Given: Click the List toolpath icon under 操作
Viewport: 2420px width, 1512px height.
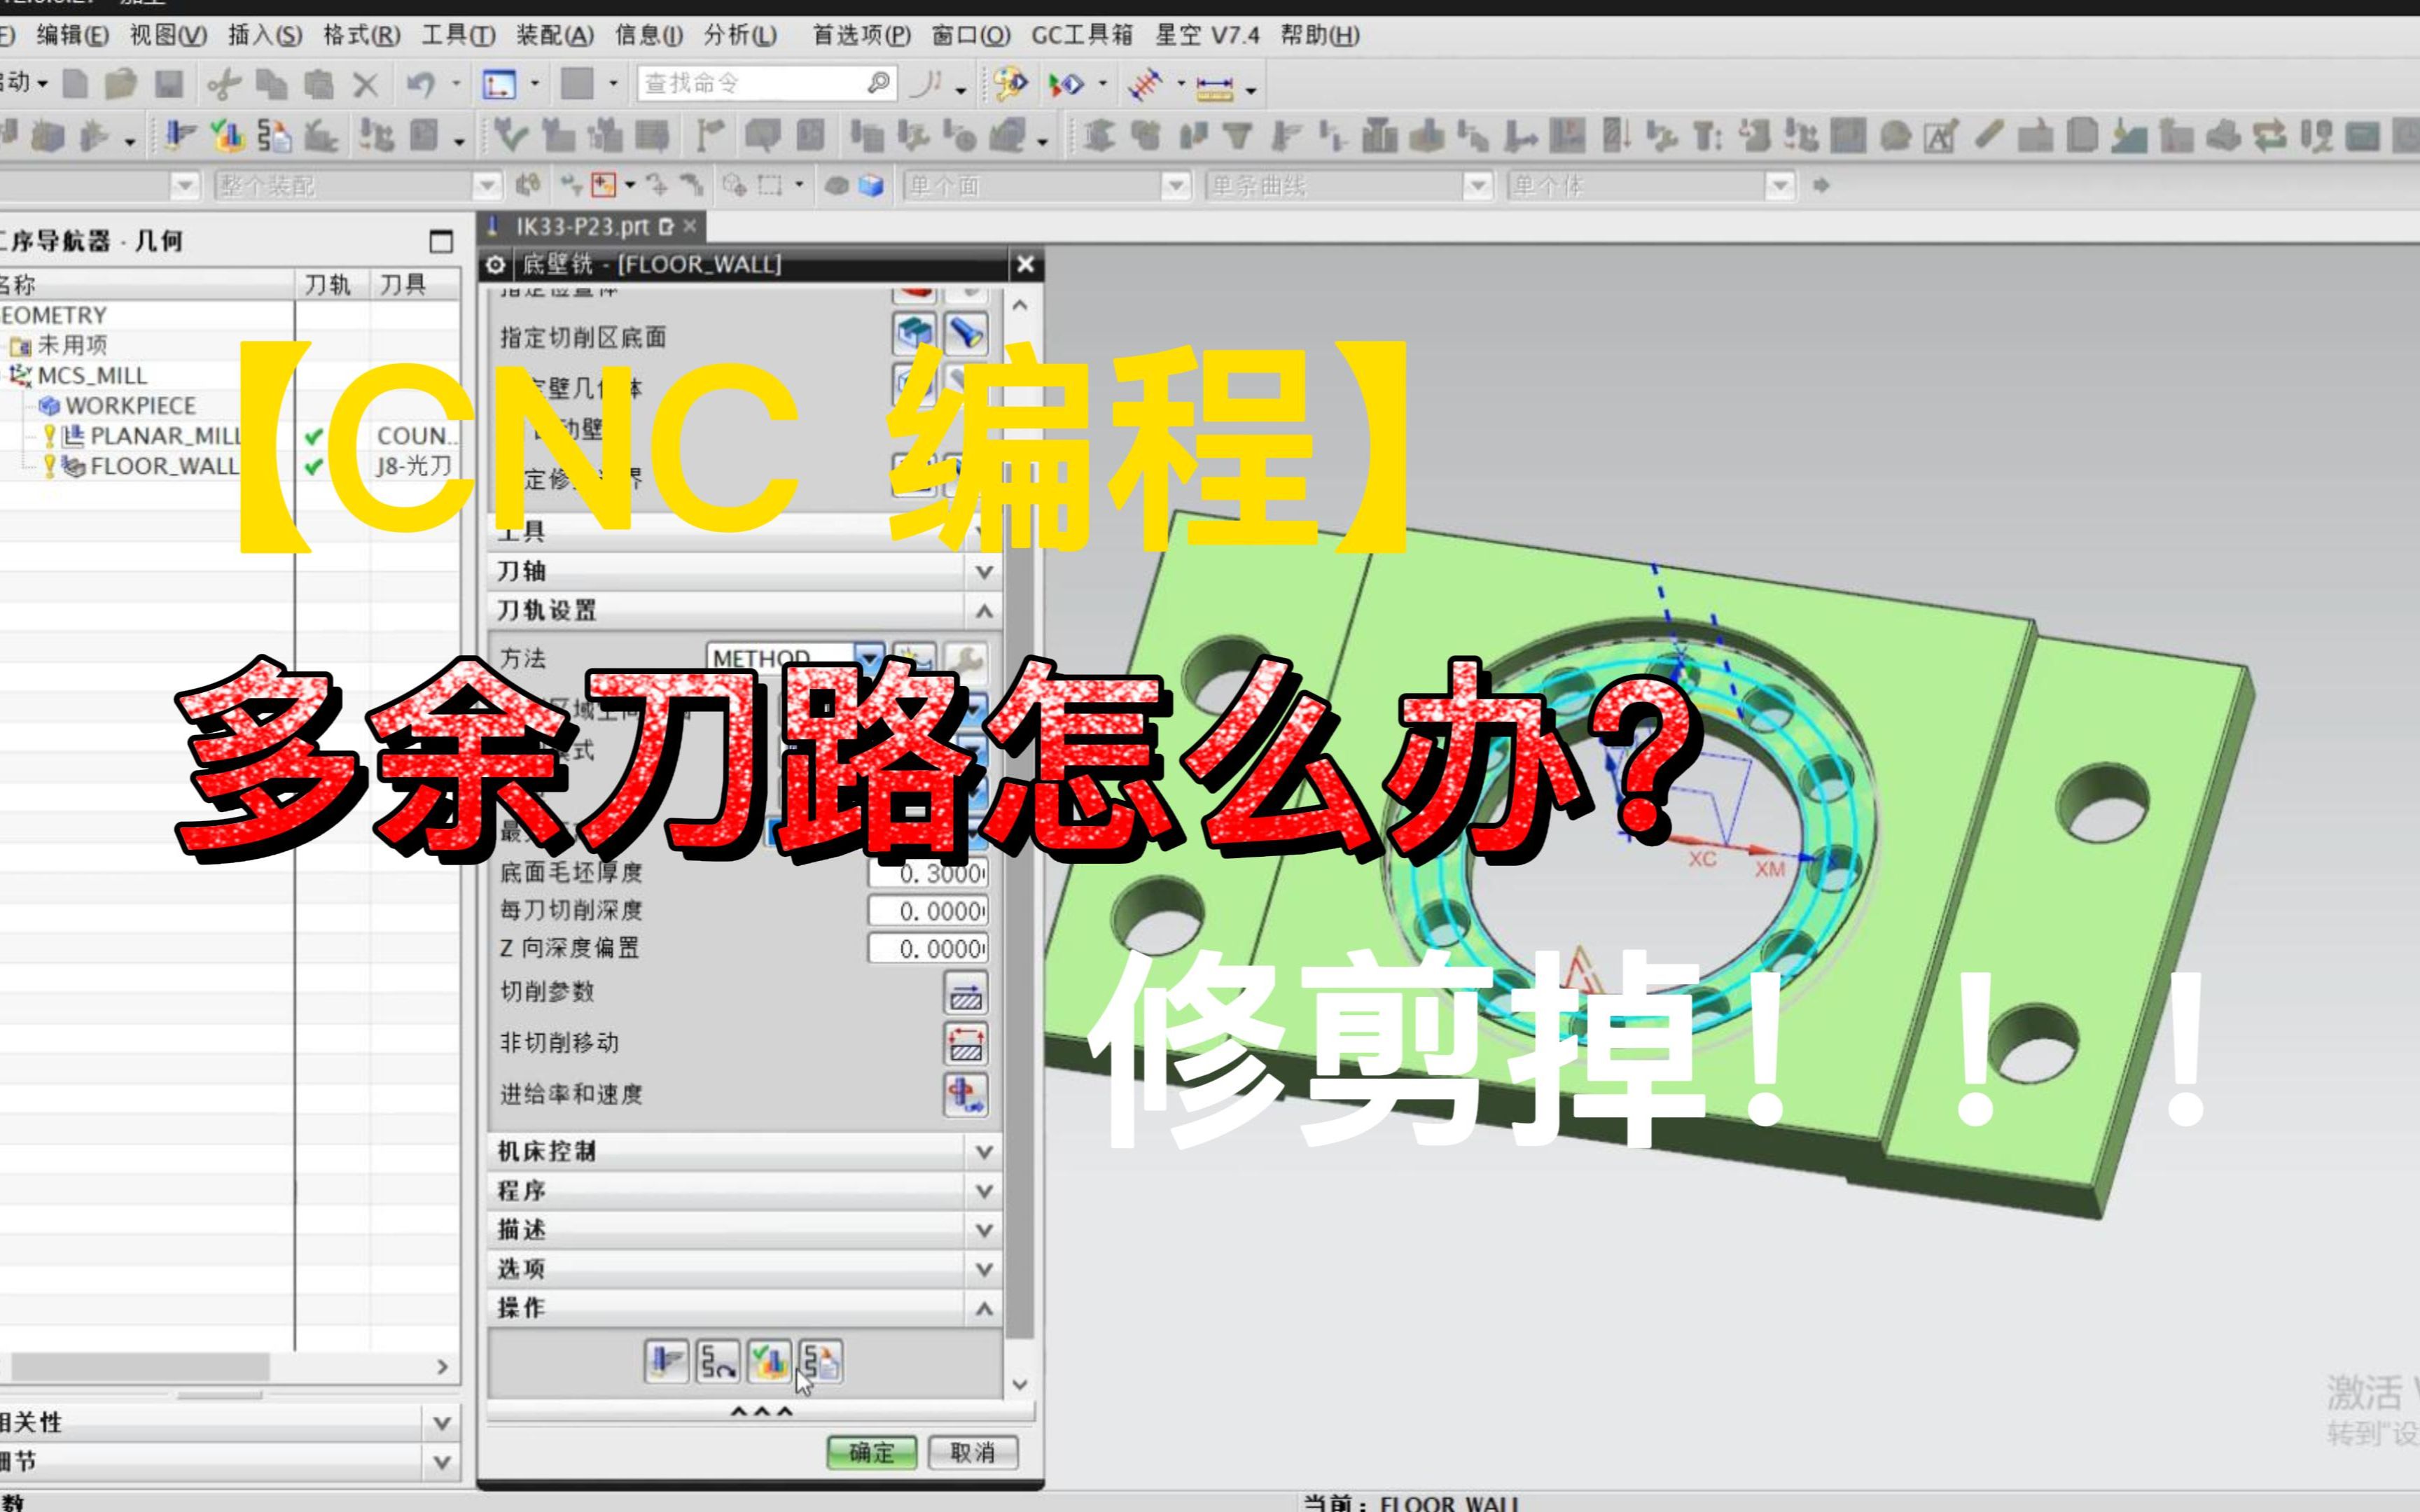Looking at the screenshot, I should point(821,1361).
